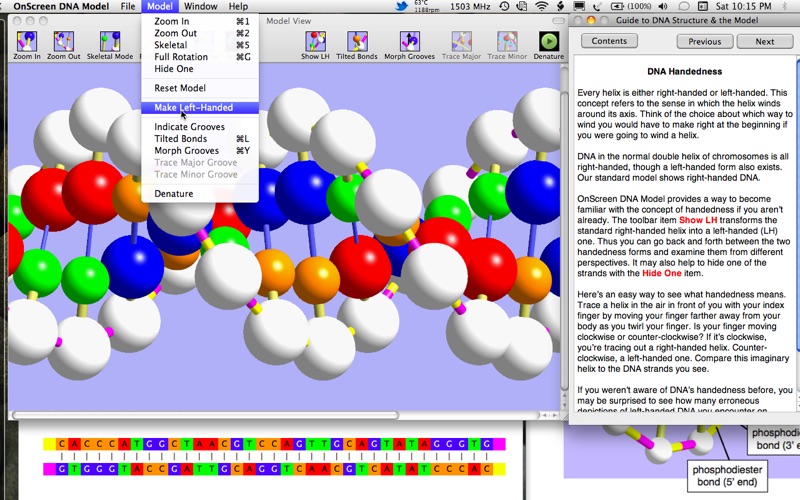This screenshot has height=500, width=800.
Task: Open the File menu
Action: tap(128, 6)
